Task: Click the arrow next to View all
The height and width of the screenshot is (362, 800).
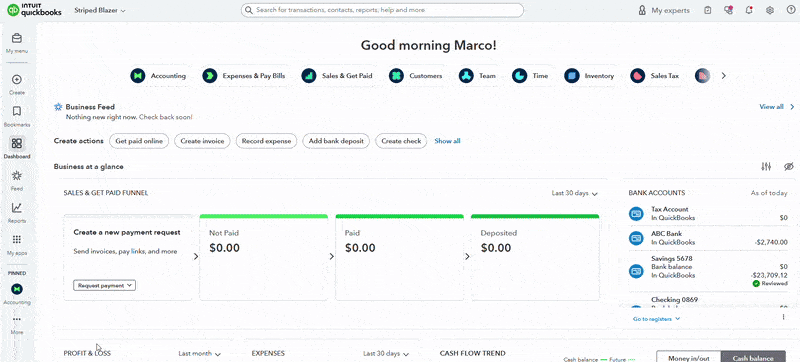Action: (792, 107)
